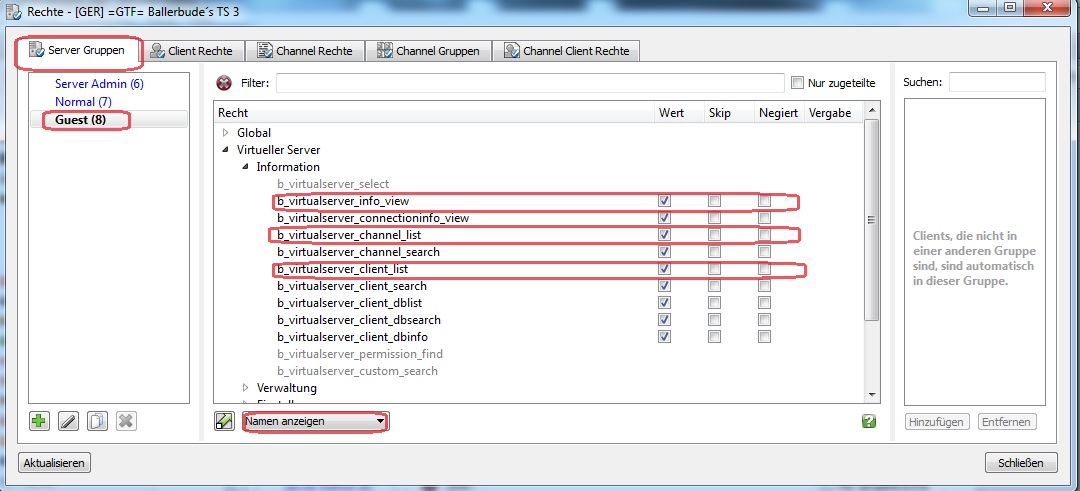The width and height of the screenshot is (1080, 491).
Task: Clear the filter with the red X icon
Action: pos(224,83)
